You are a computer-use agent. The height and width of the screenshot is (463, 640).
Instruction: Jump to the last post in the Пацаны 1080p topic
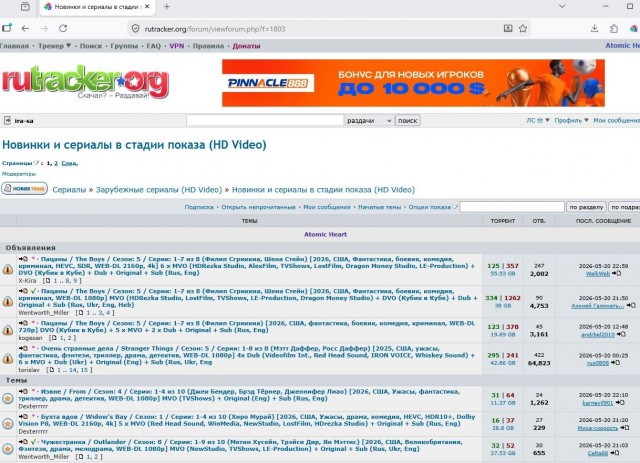click(x=631, y=305)
